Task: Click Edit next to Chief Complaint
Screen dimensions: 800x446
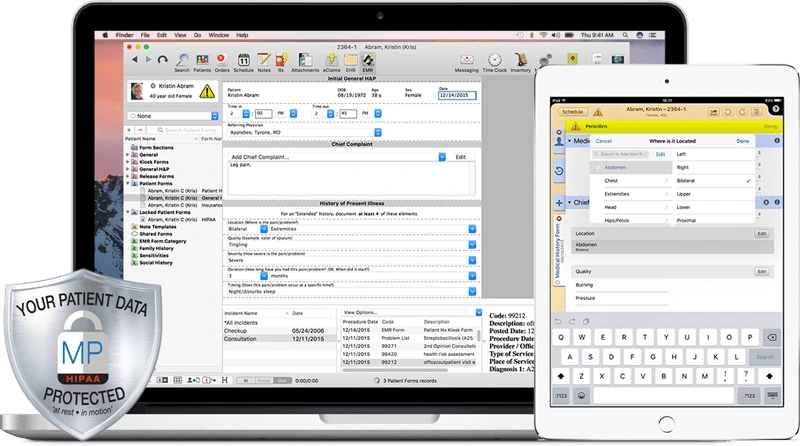Action: point(461,157)
